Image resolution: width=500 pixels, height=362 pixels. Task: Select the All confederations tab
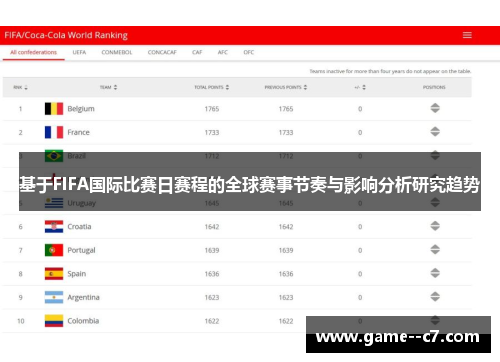coord(33,52)
